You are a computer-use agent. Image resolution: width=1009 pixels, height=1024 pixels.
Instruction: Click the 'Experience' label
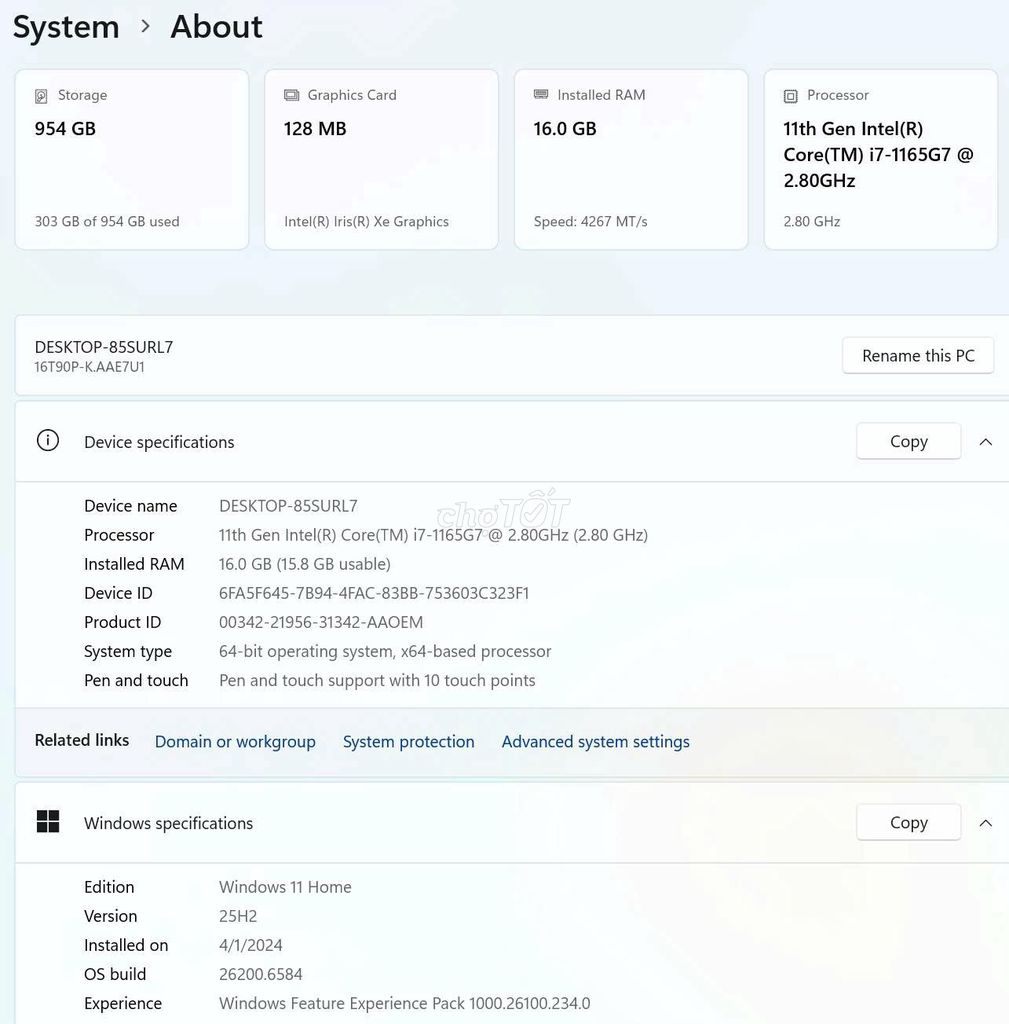[123, 1004]
